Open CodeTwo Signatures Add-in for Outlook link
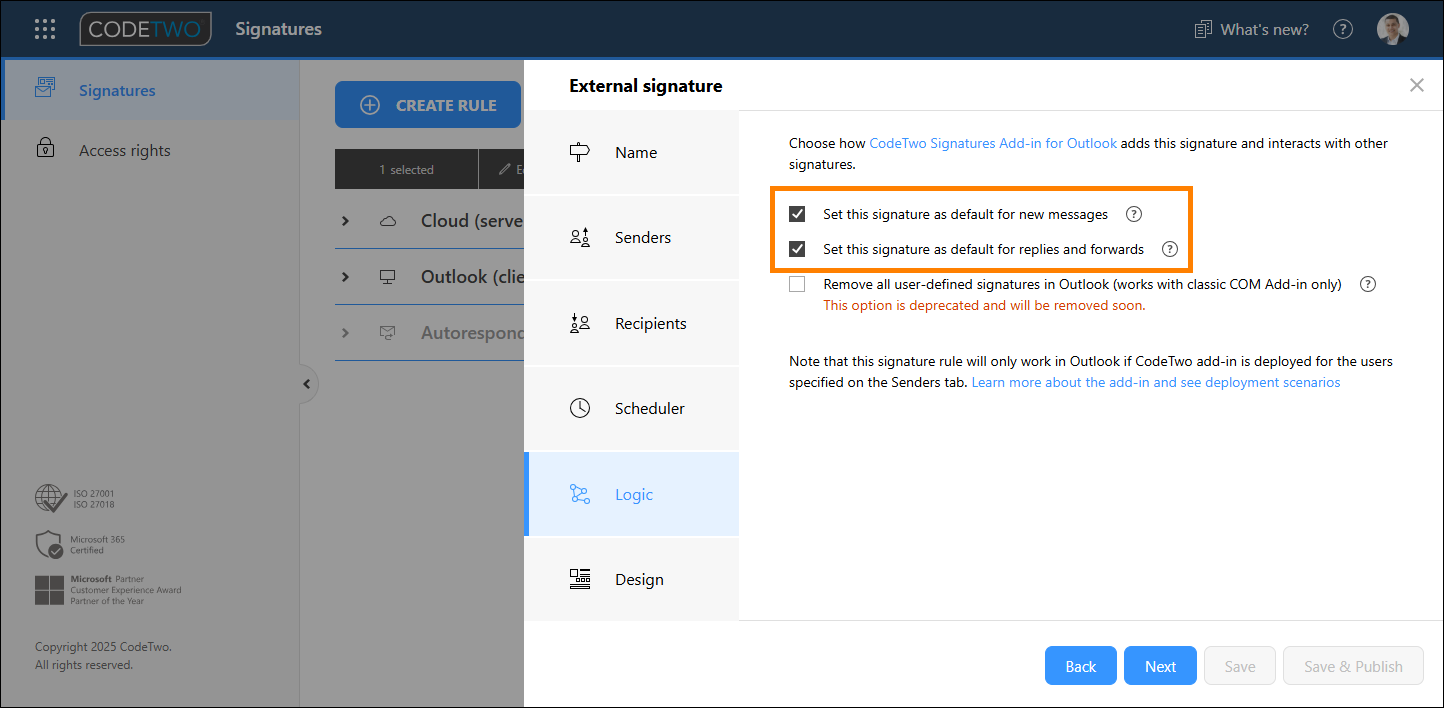Screen dimensions: 1444x708 993,143
